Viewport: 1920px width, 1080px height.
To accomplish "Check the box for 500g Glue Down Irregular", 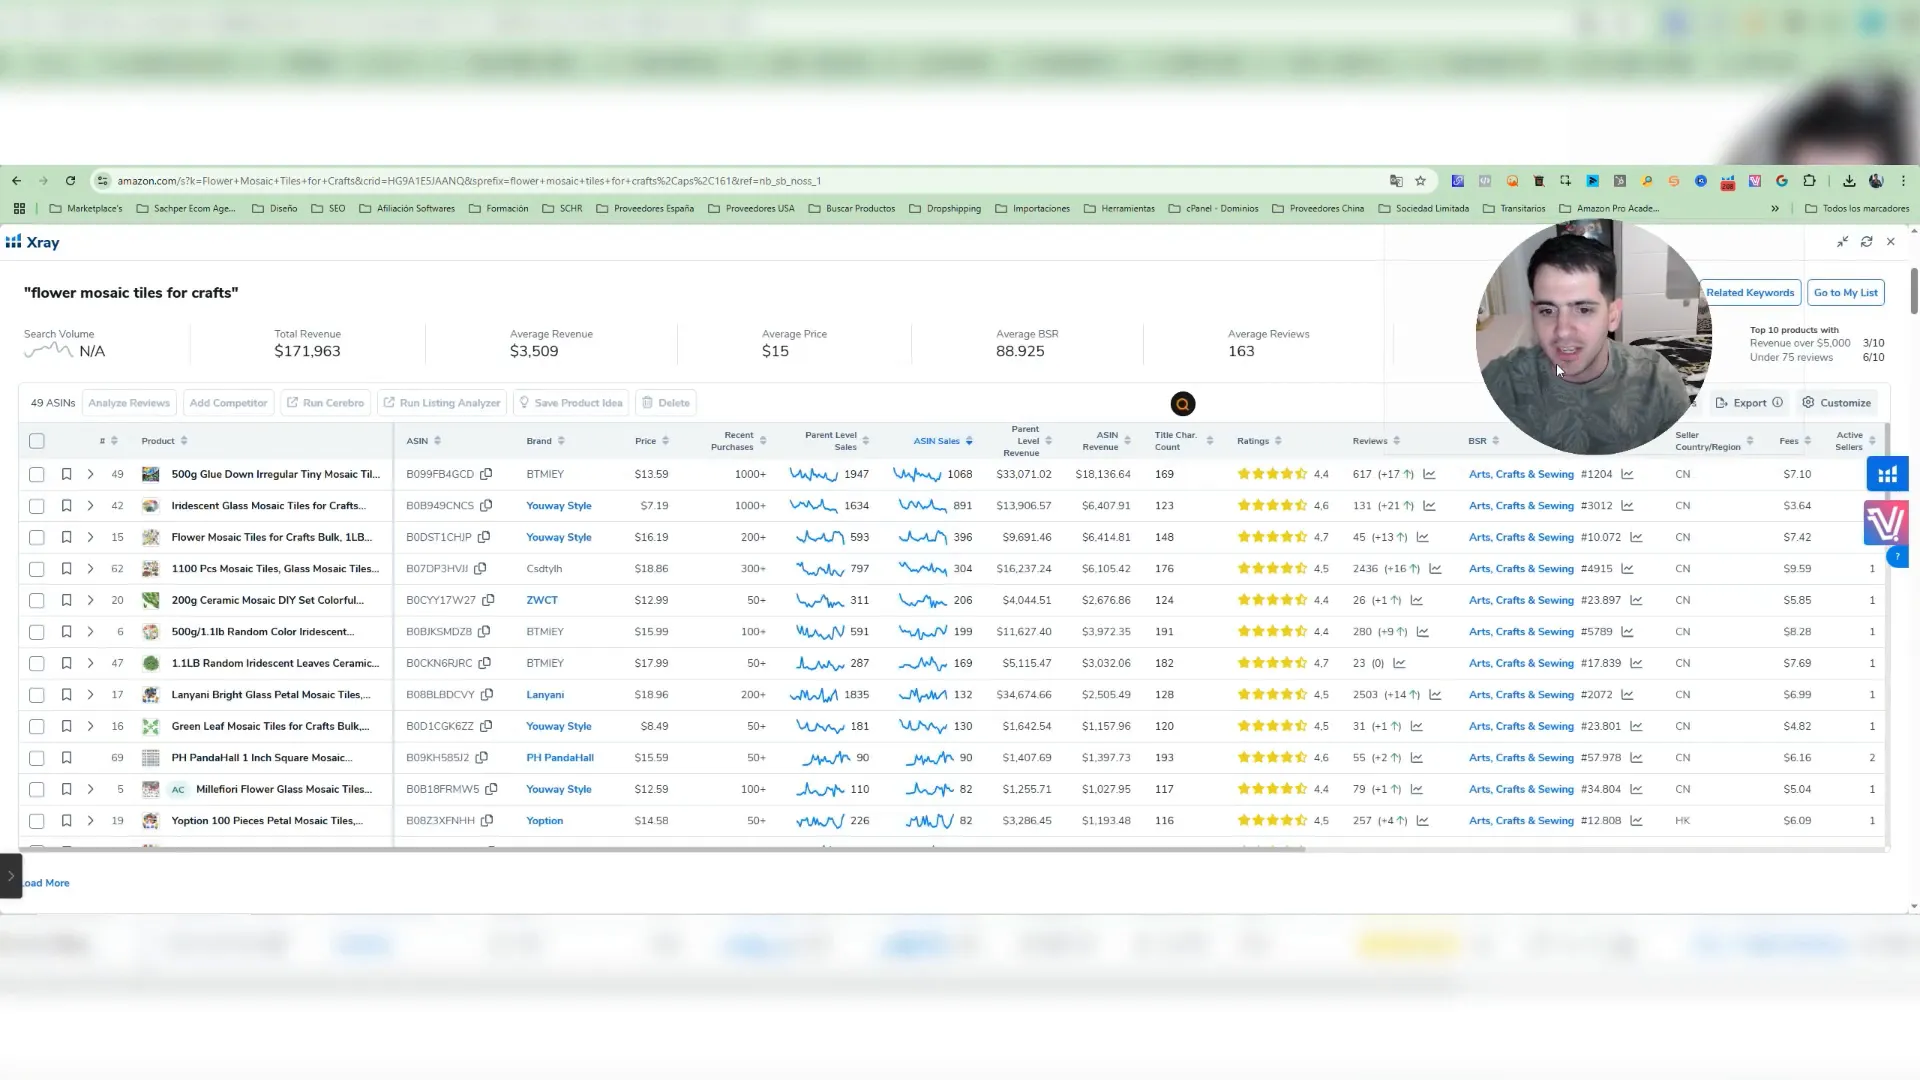I will coord(37,474).
